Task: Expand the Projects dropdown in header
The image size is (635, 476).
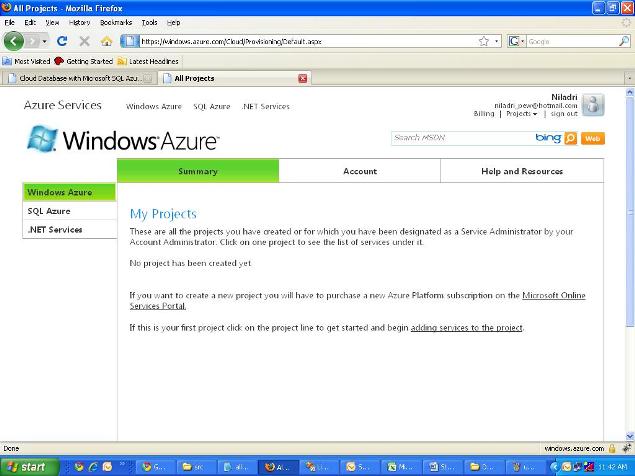Action: [x=522, y=114]
